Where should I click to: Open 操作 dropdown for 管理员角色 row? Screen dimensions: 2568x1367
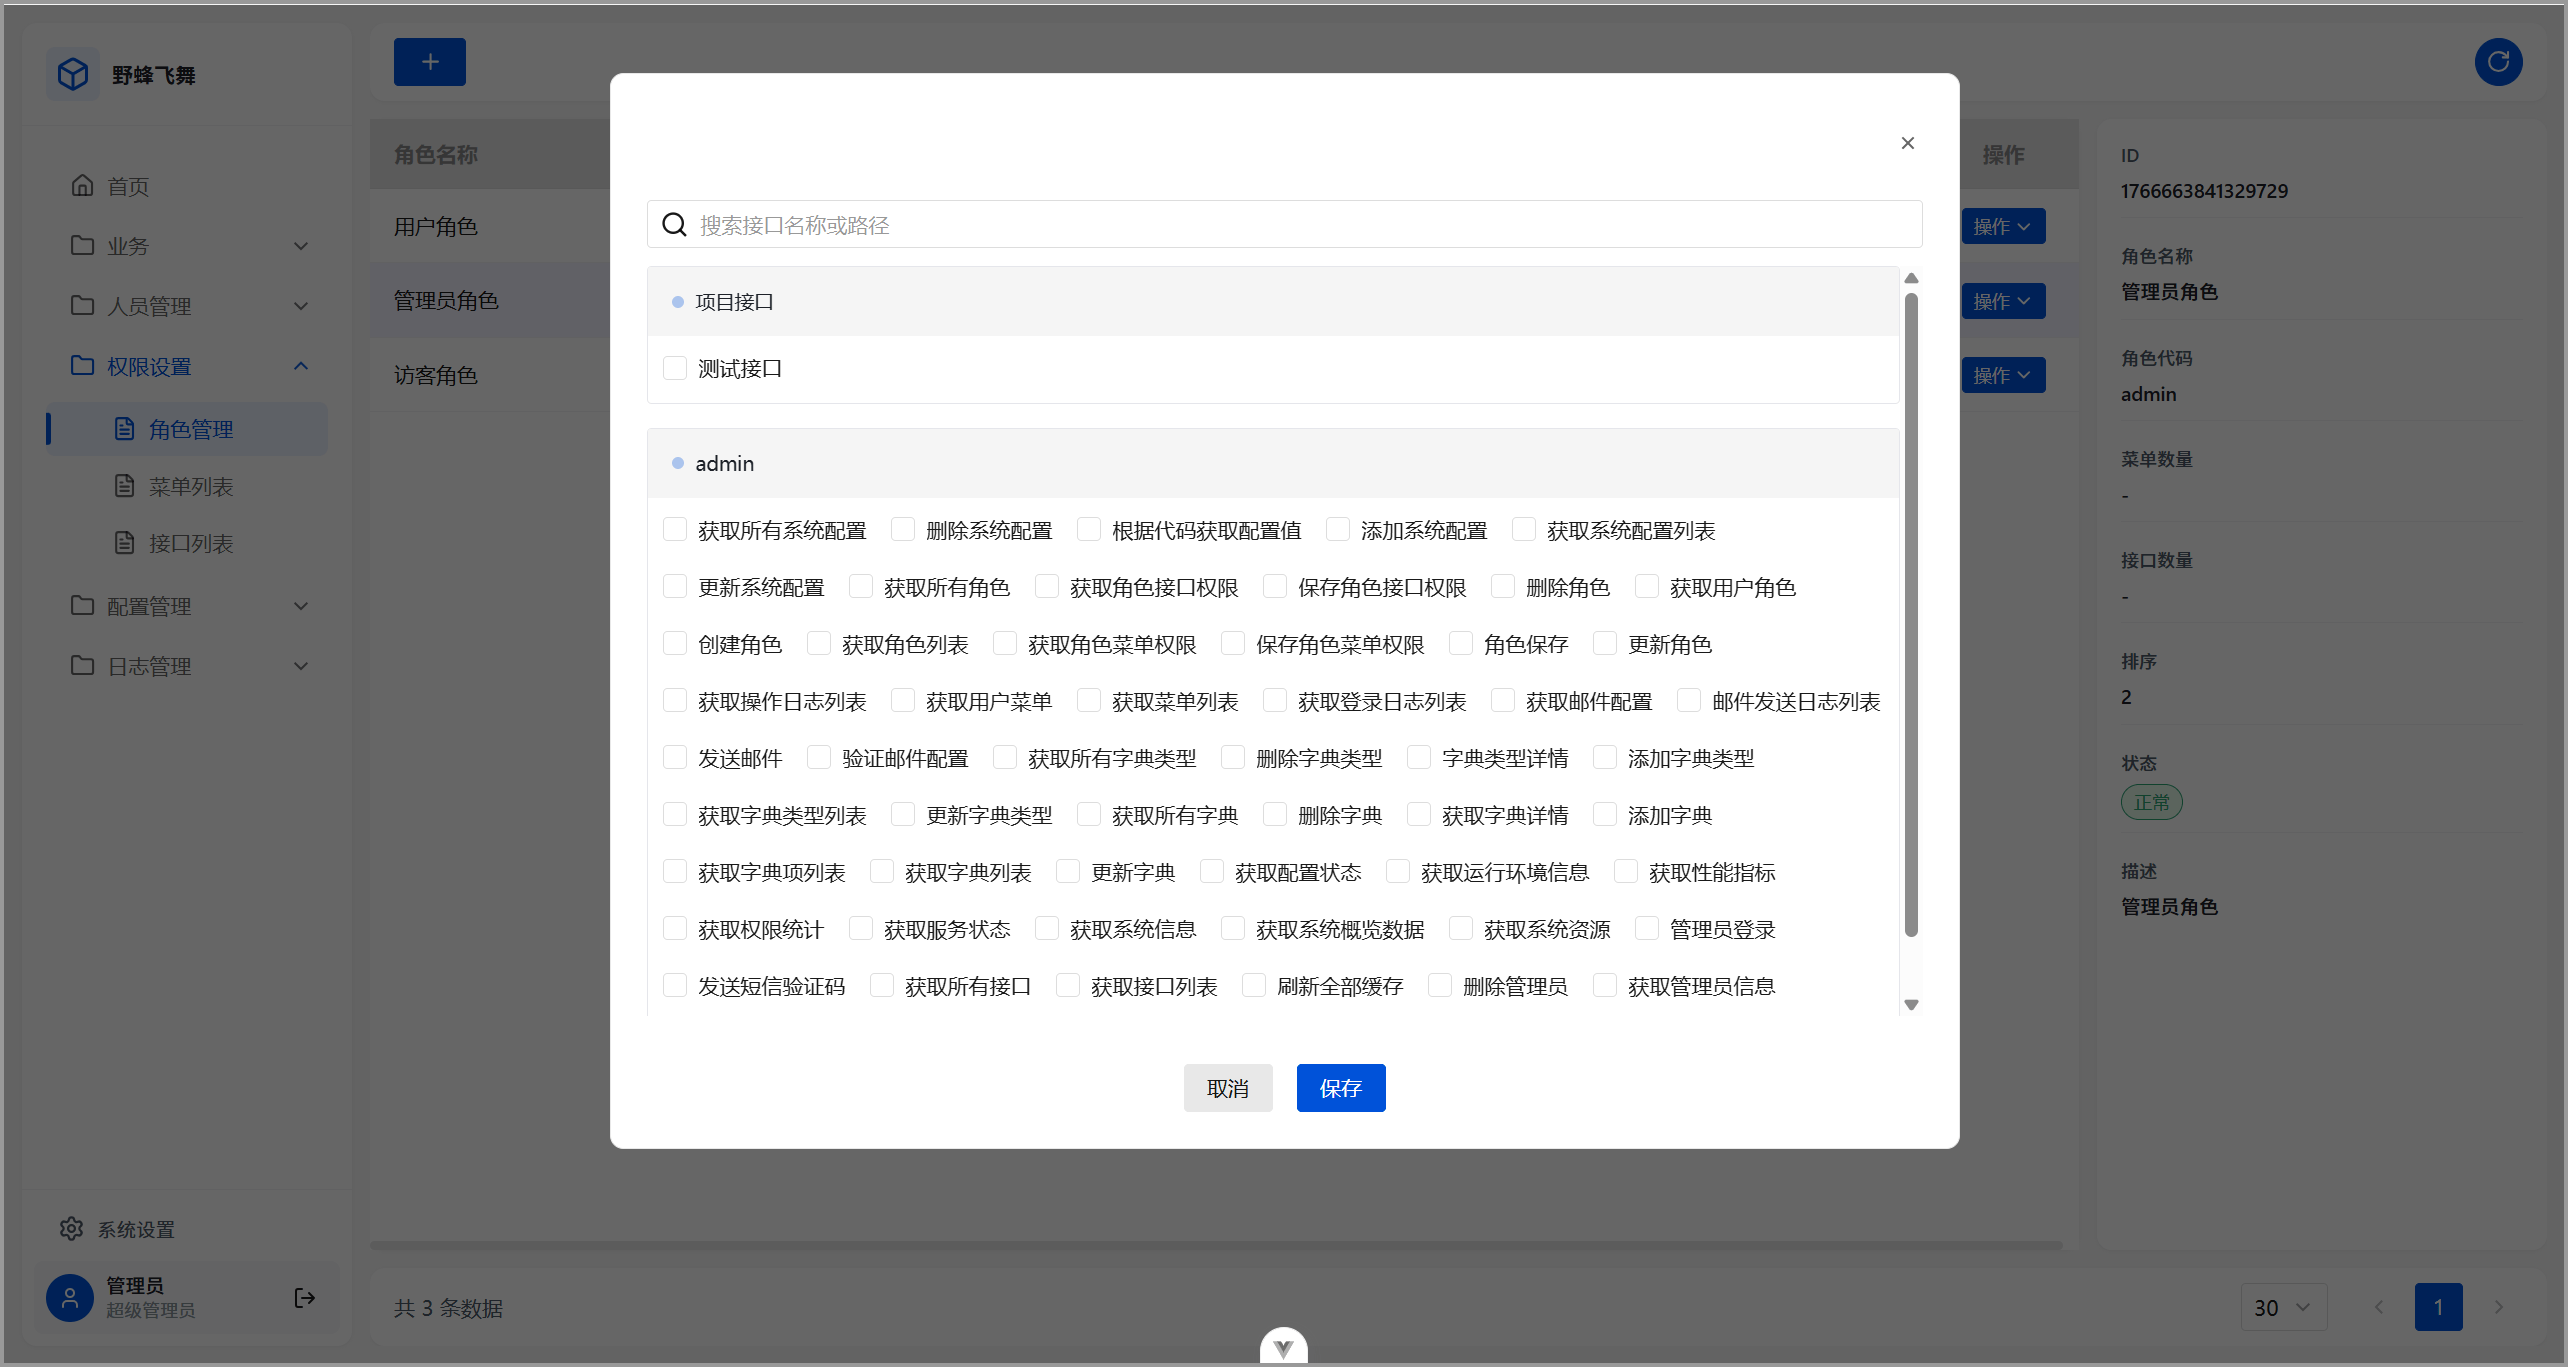(x=2003, y=301)
